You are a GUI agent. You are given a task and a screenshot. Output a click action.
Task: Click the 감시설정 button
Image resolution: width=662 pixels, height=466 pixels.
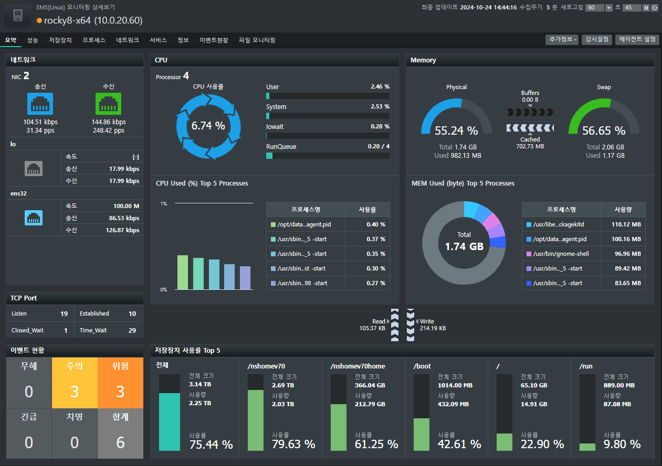(x=597, y=40)
